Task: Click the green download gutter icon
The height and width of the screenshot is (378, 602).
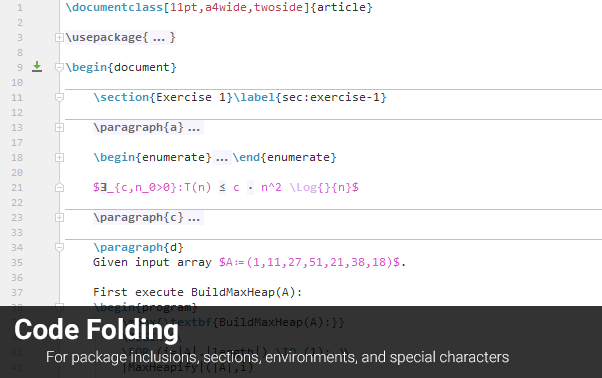Action: point(37,67)
